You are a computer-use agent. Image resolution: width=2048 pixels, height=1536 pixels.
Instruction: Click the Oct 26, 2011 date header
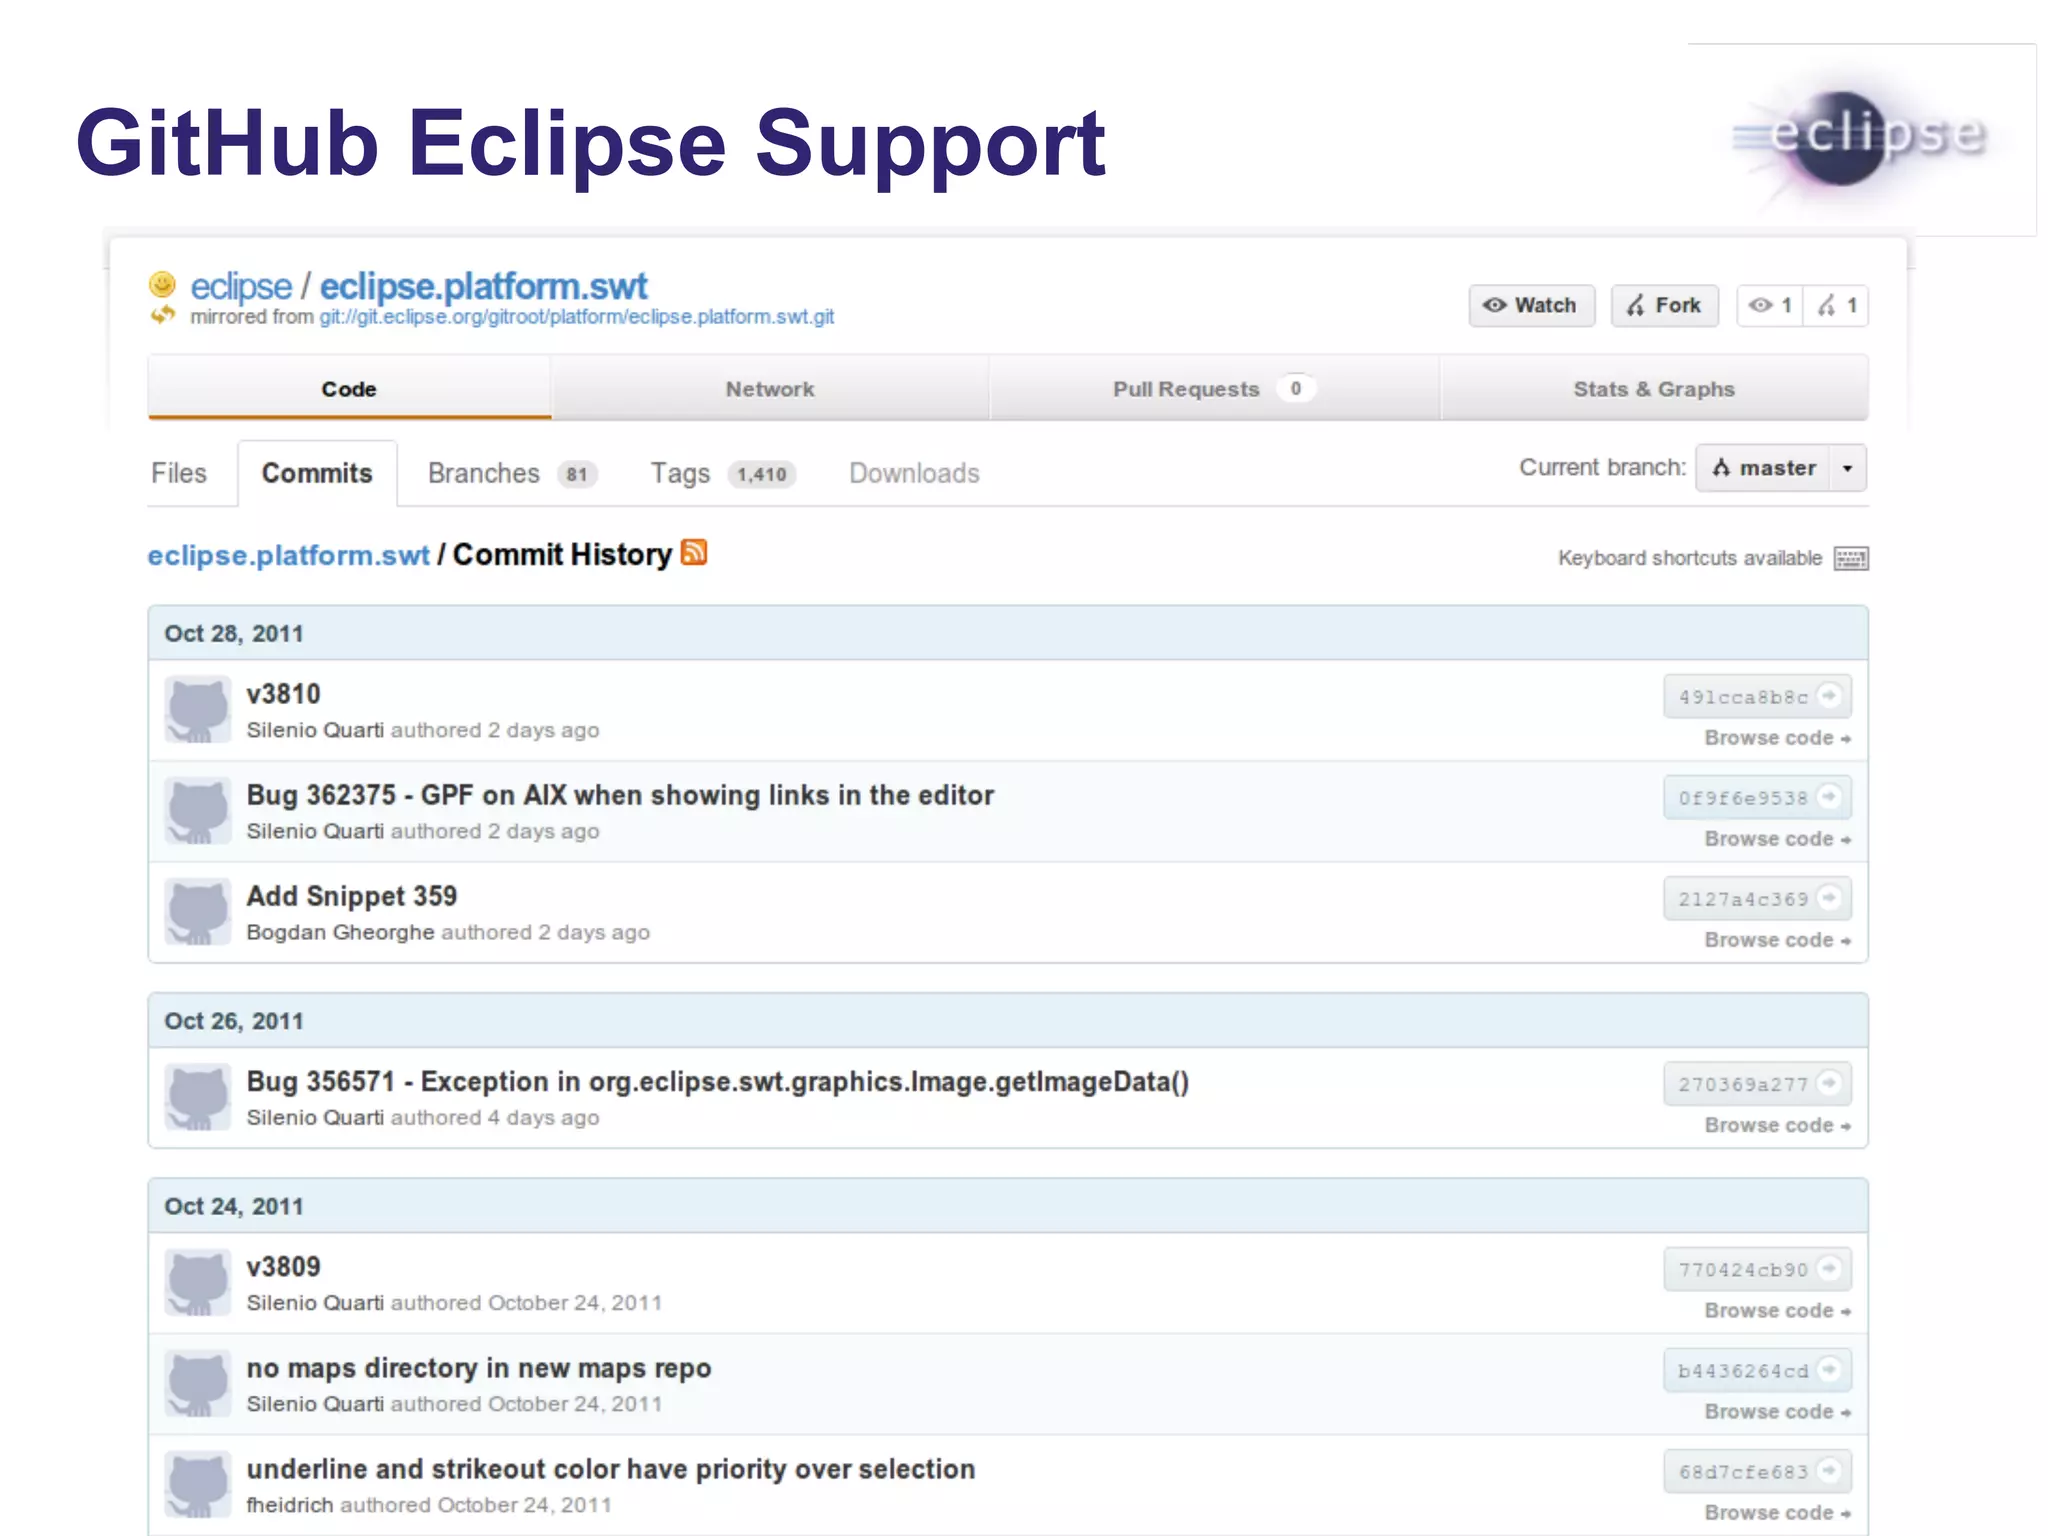(x=1008, y=1020)
